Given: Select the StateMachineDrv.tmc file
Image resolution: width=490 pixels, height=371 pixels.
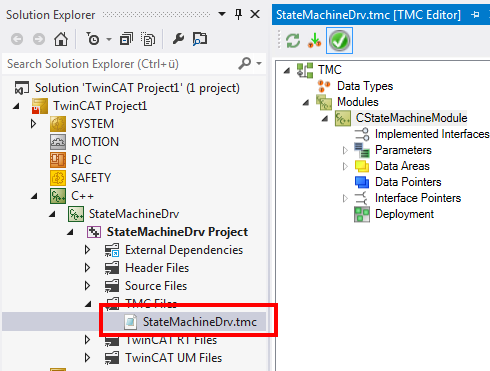Looking at the screenshot, I should click(200, 322).
